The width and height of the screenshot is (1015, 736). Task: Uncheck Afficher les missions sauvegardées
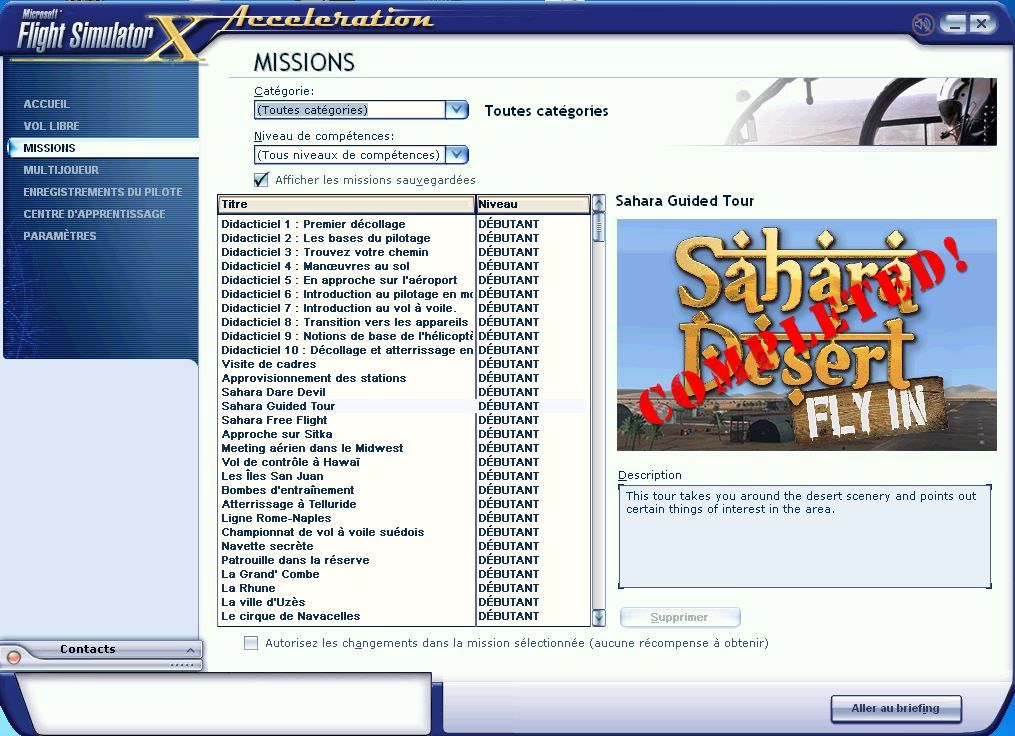[x=262, y=180]
